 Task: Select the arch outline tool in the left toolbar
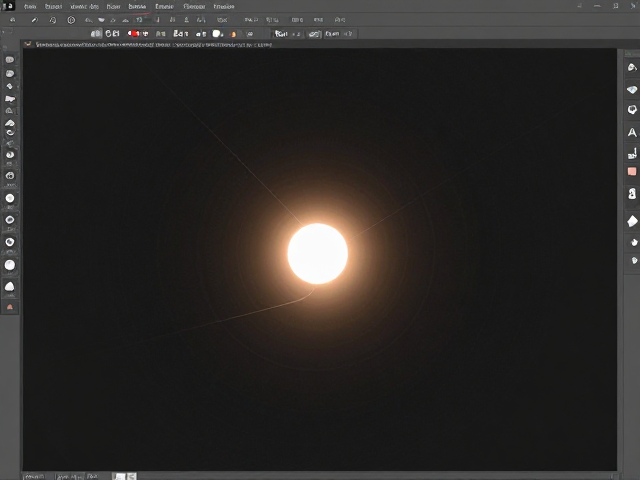pos(9,111)
